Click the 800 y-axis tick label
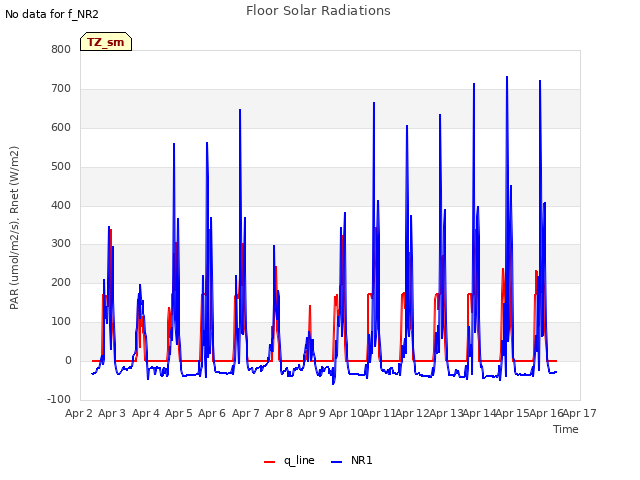Viewport: 640px width, 480px height. [61, 49]
